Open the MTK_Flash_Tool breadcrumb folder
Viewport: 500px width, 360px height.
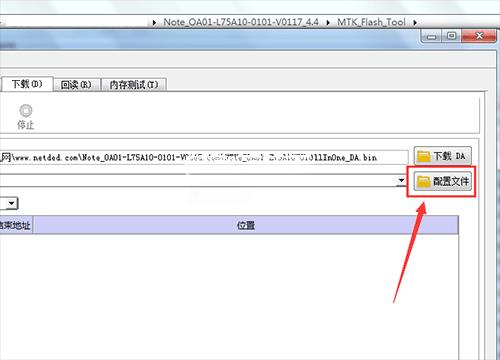coord(371,22)
